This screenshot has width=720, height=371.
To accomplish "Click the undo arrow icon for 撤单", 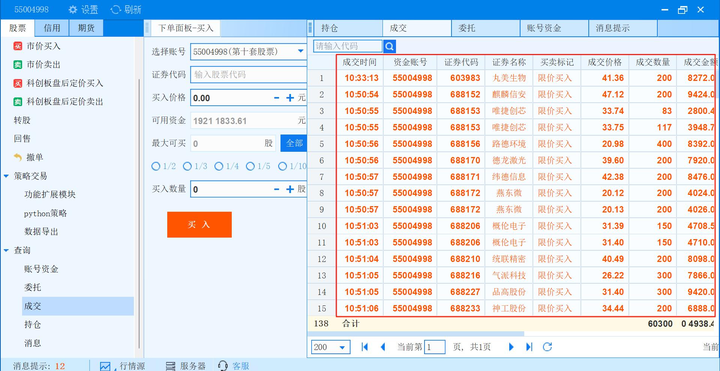I will click(x=18, y=157).
